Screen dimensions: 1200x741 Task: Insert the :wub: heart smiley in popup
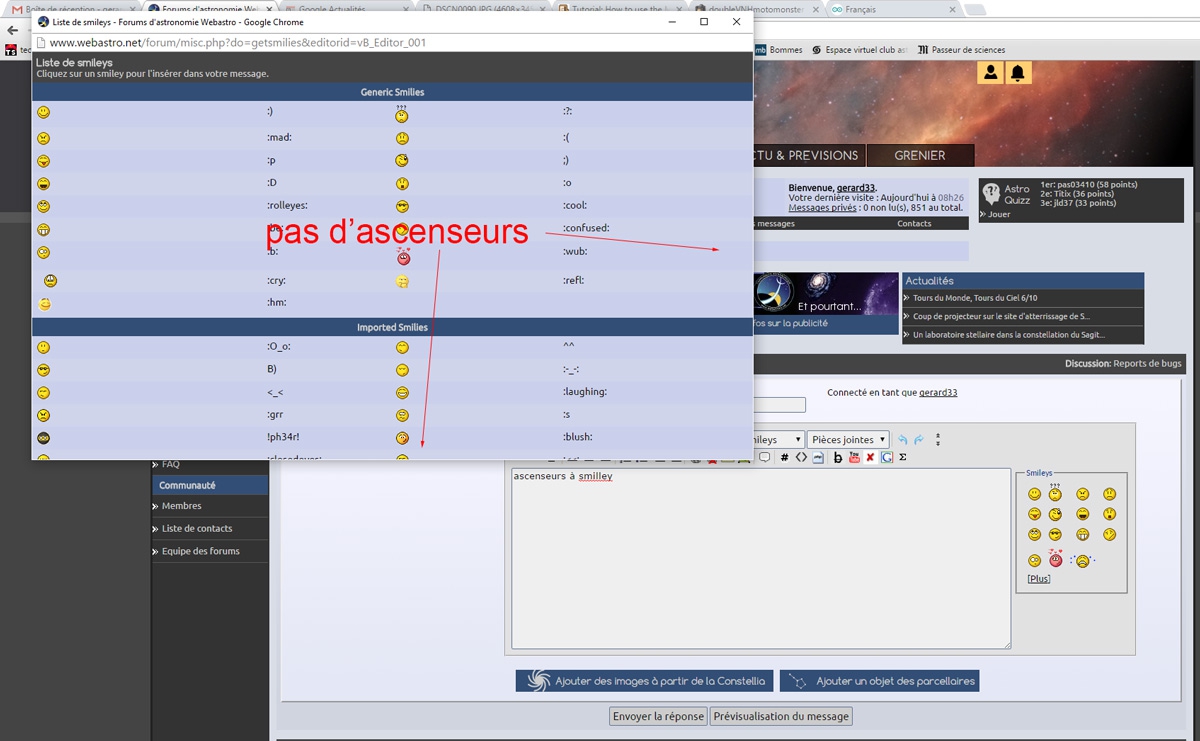coord(403,256)
